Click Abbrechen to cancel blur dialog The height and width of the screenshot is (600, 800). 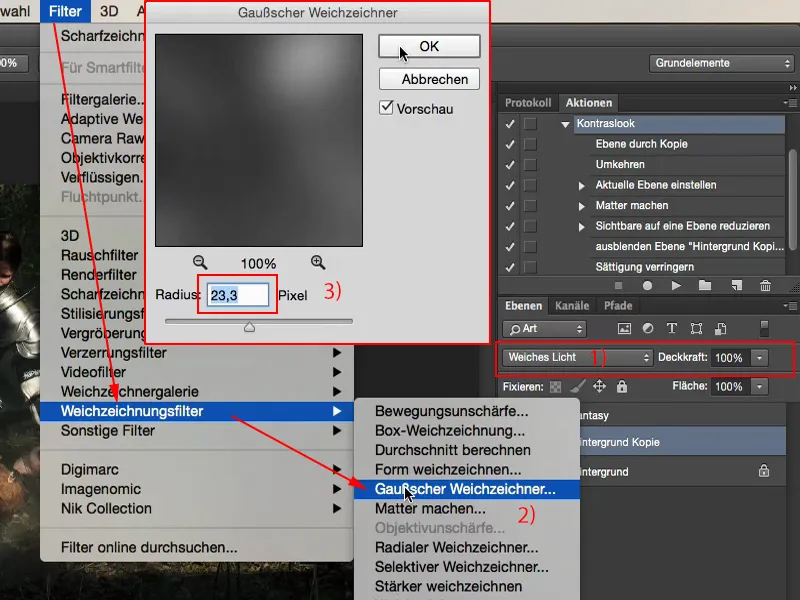[429, 79]
